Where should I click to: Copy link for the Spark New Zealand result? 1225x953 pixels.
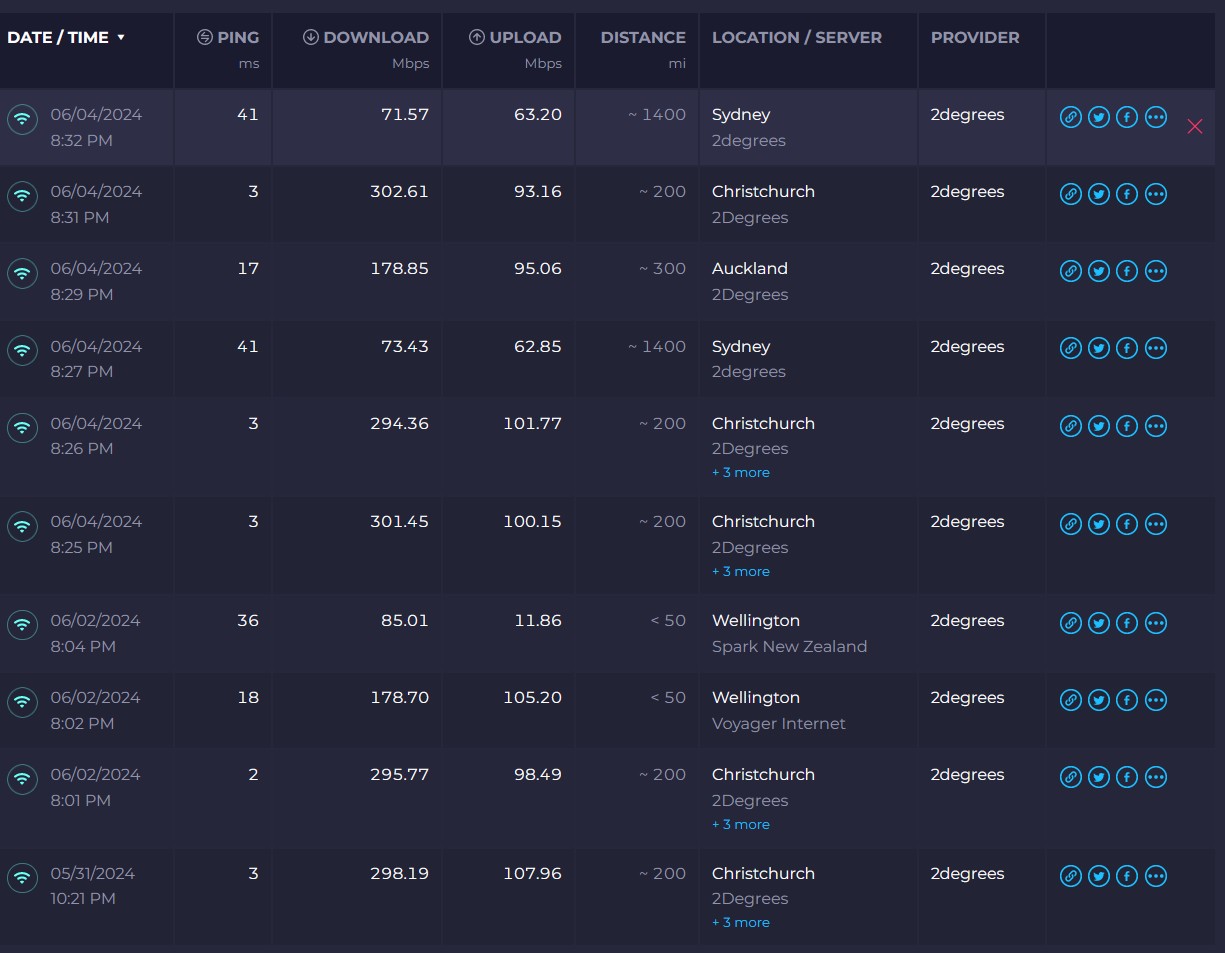click(x=1070, y=623)
